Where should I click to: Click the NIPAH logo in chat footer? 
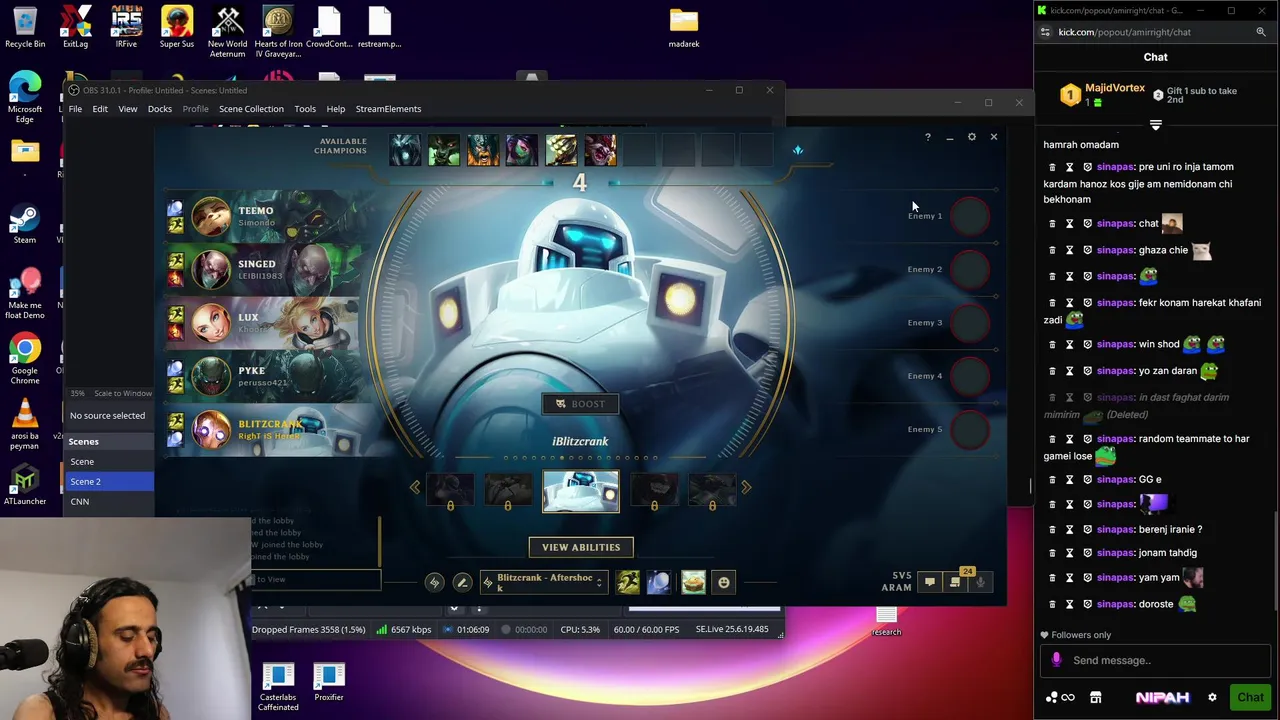(1162, 698)
